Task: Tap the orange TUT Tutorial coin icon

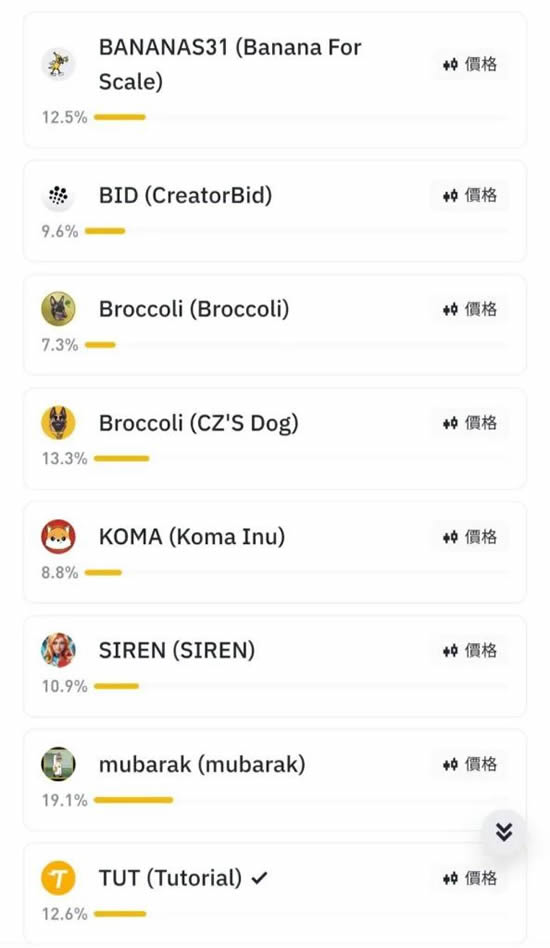Action: (58, 878)
